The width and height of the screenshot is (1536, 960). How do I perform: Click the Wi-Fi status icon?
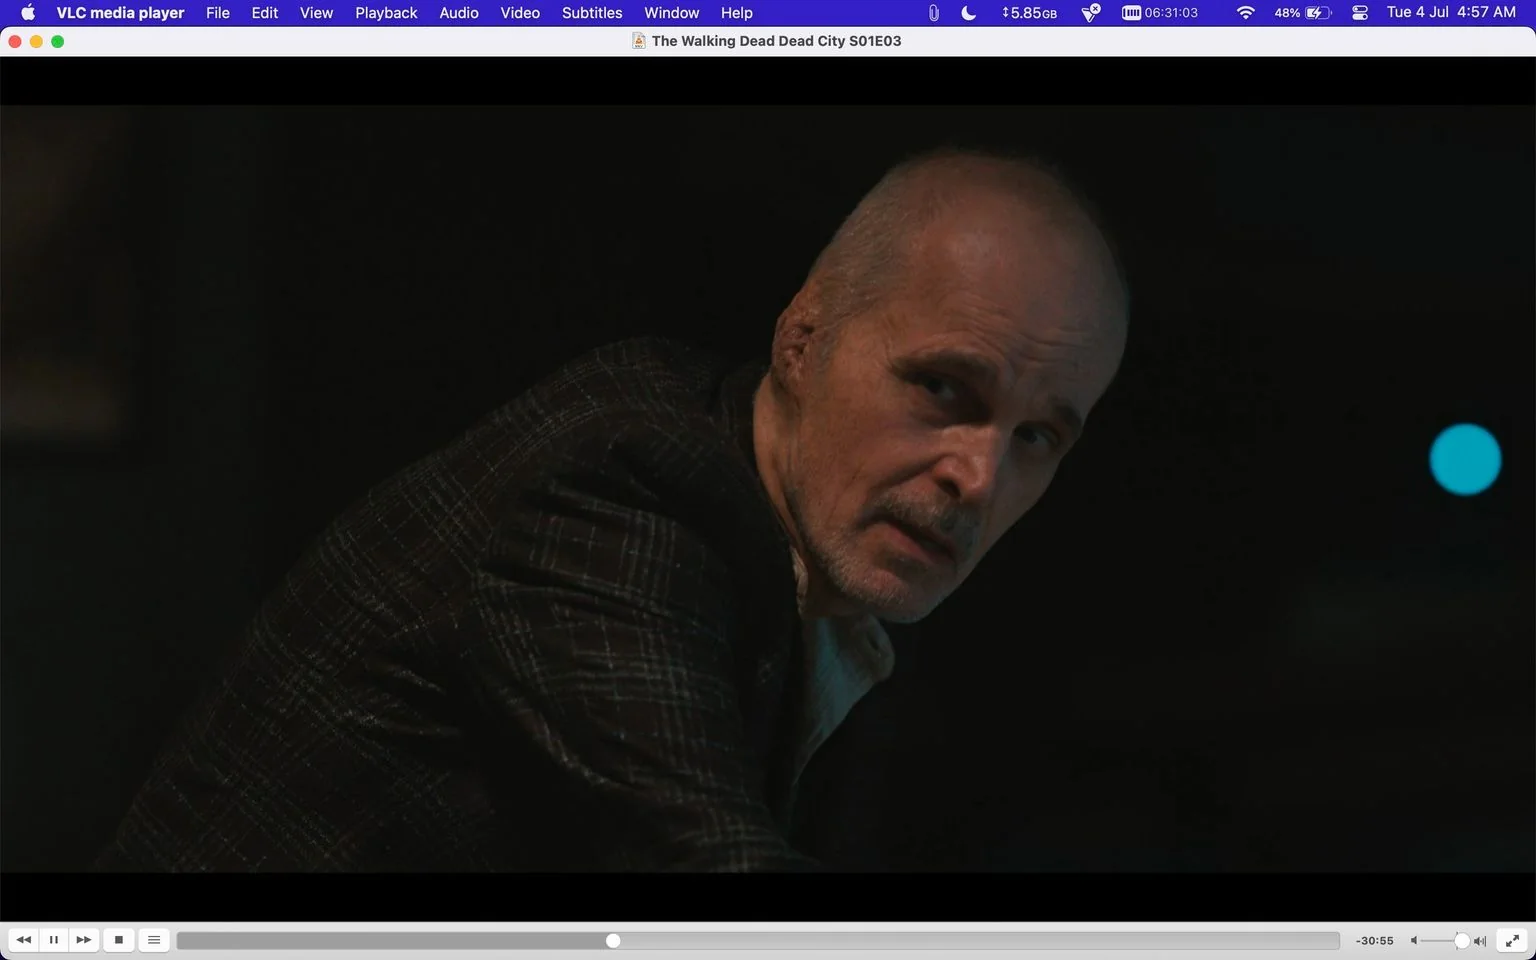1245,13
